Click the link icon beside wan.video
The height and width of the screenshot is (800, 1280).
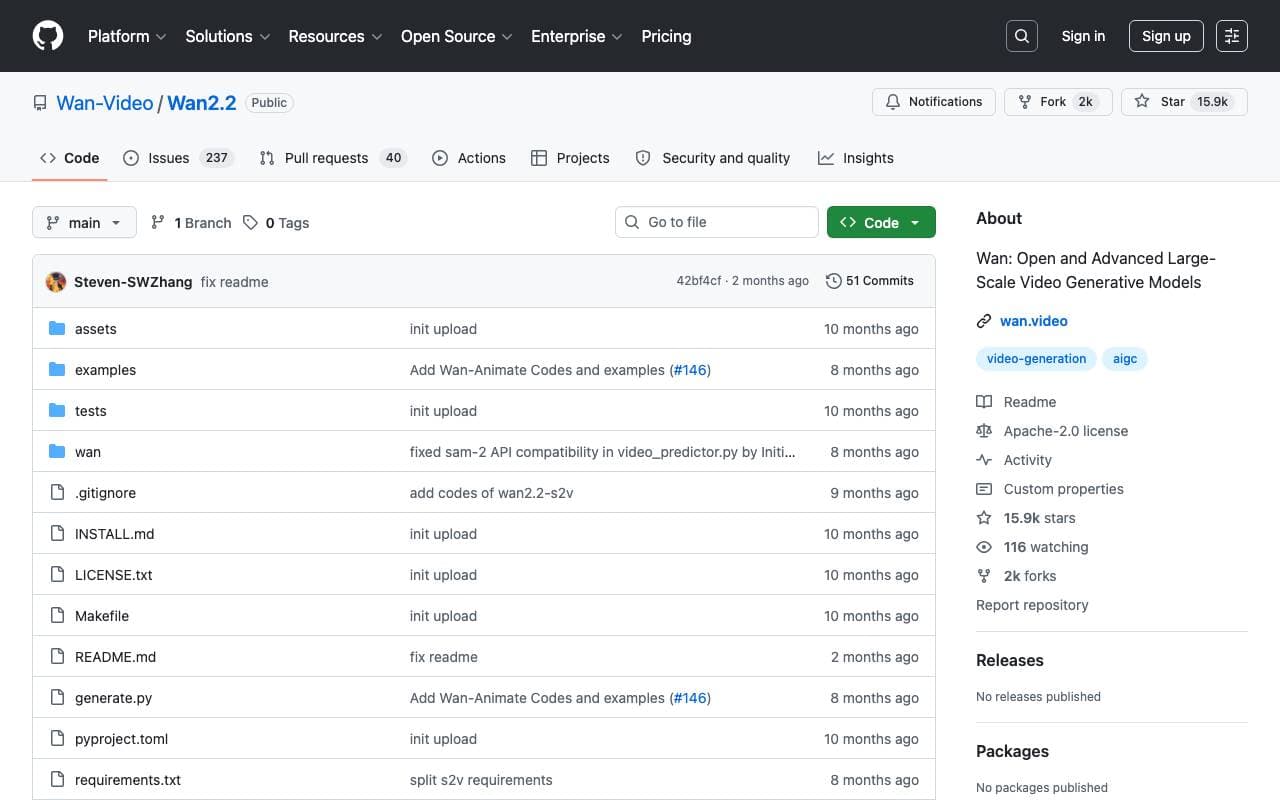coord(984,321)
